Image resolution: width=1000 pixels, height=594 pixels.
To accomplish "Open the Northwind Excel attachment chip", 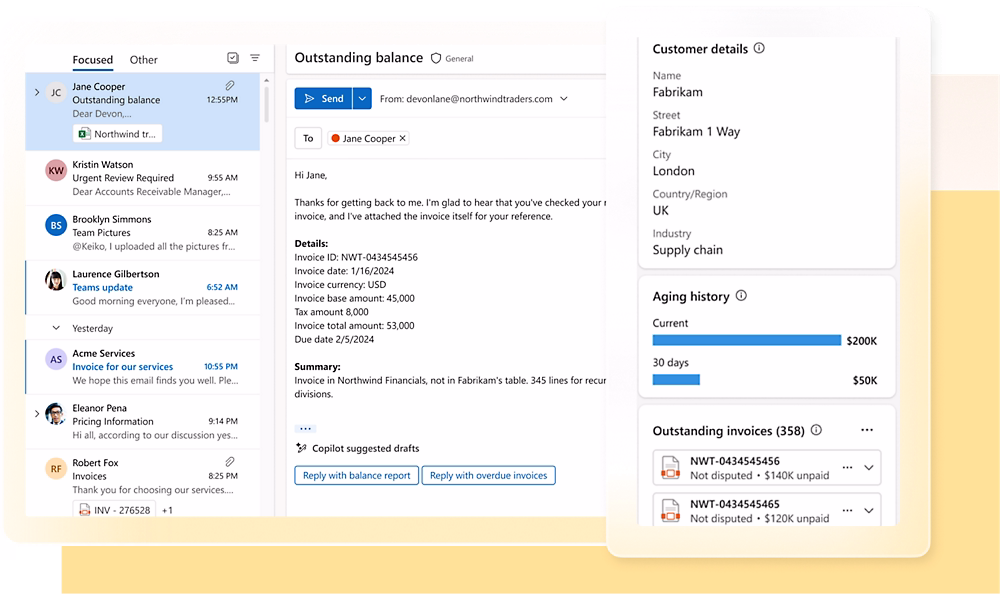I will point(118,134).
